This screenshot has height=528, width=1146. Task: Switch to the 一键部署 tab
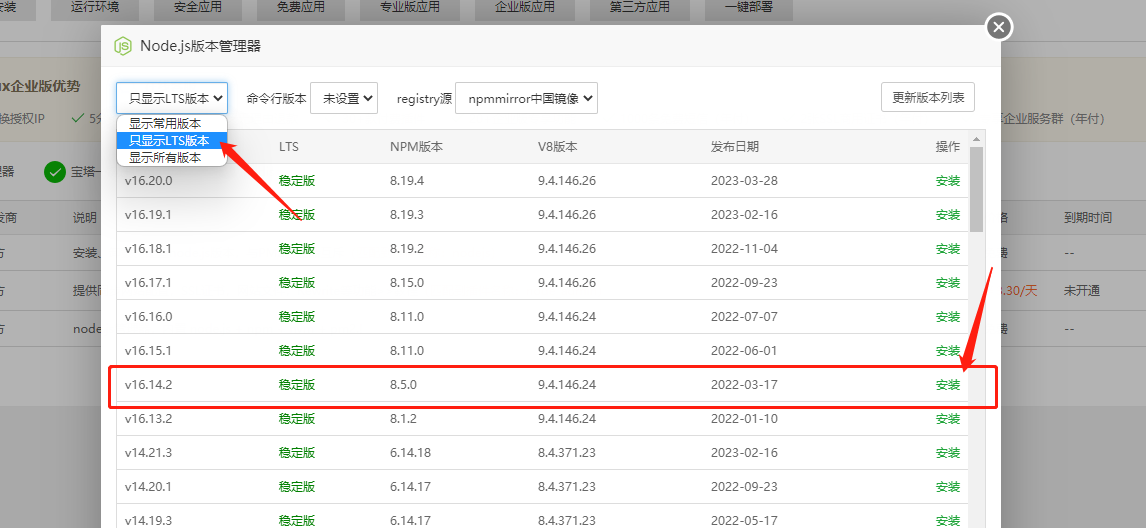(x=748, y=7)
